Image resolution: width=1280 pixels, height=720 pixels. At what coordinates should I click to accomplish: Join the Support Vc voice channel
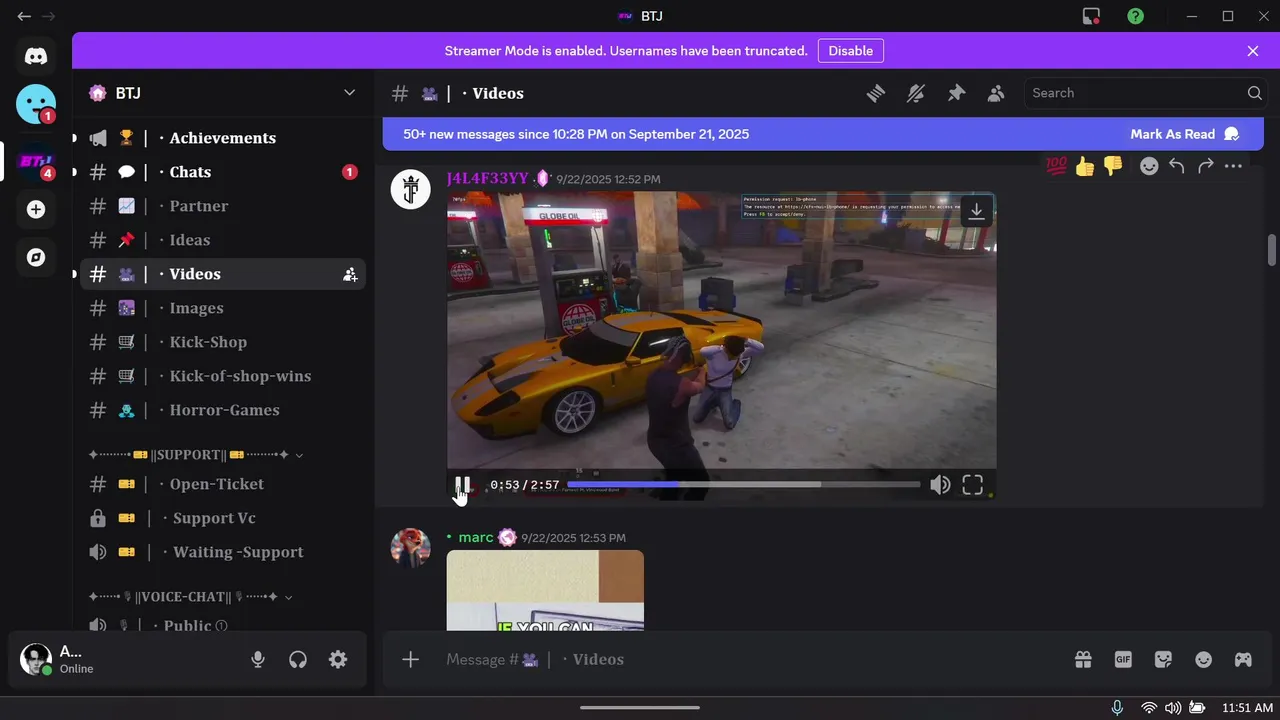pos(222,518)
